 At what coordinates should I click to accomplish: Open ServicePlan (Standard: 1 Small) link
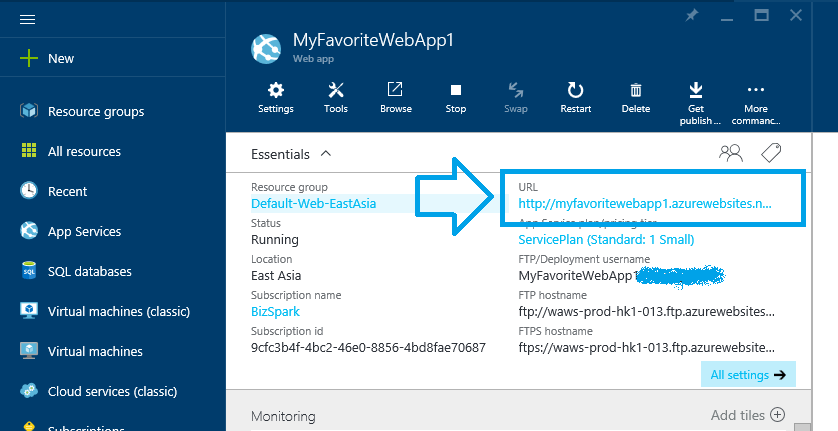(606, 240)
